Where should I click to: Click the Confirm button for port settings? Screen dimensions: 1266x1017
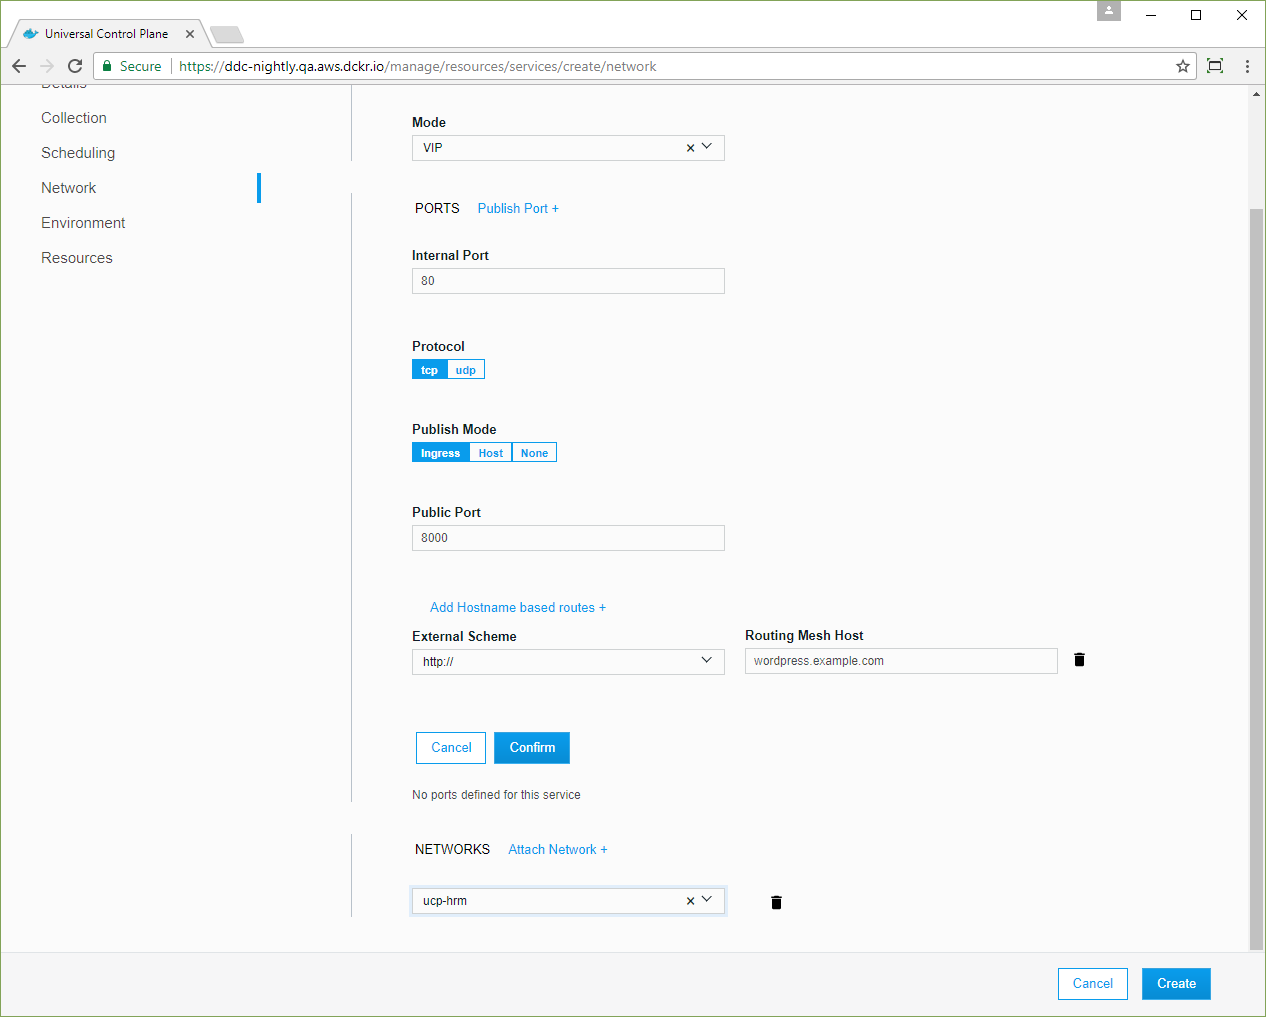pos(532,748)
